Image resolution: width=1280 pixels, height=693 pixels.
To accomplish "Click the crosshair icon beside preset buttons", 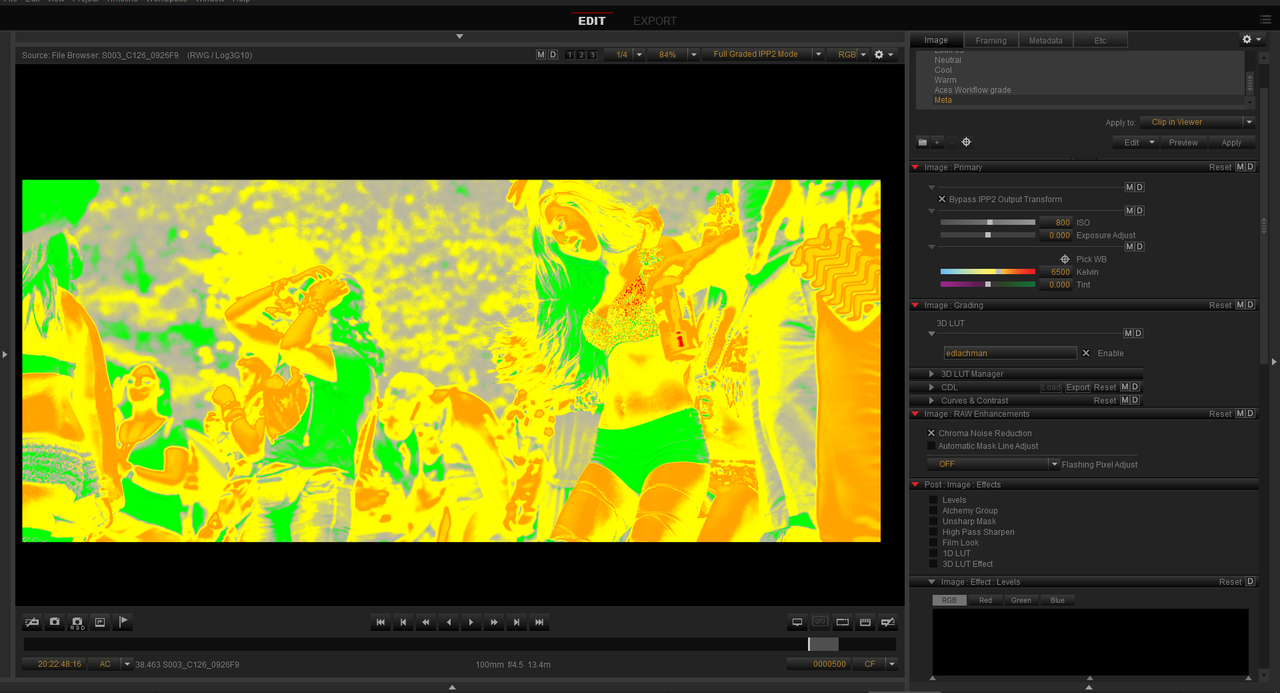I will click(966, 142).
